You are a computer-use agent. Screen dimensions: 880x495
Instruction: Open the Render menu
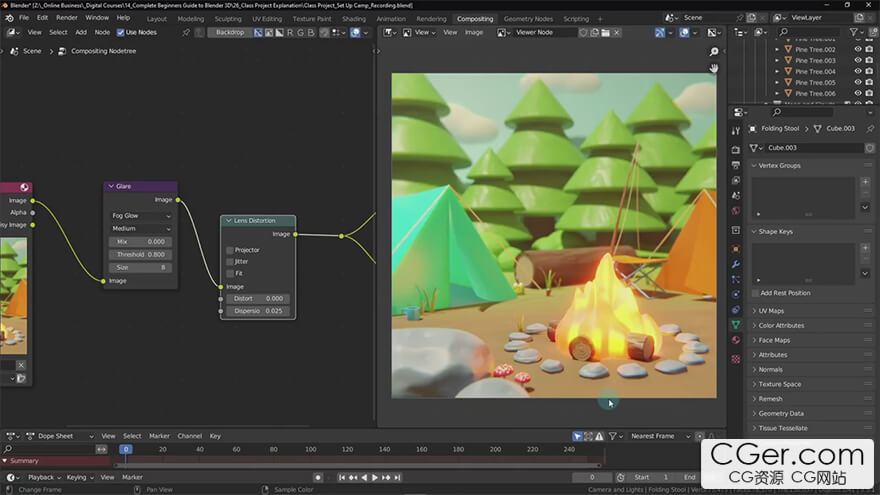(67, 18)
